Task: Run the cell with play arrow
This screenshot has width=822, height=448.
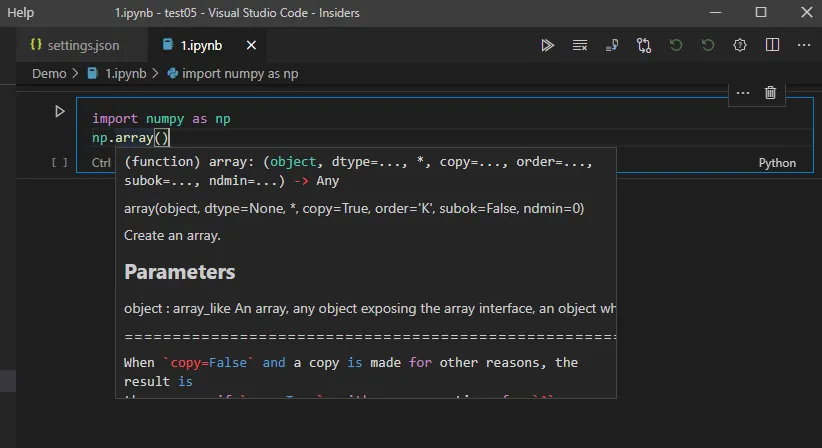Action: click(60, 111)
